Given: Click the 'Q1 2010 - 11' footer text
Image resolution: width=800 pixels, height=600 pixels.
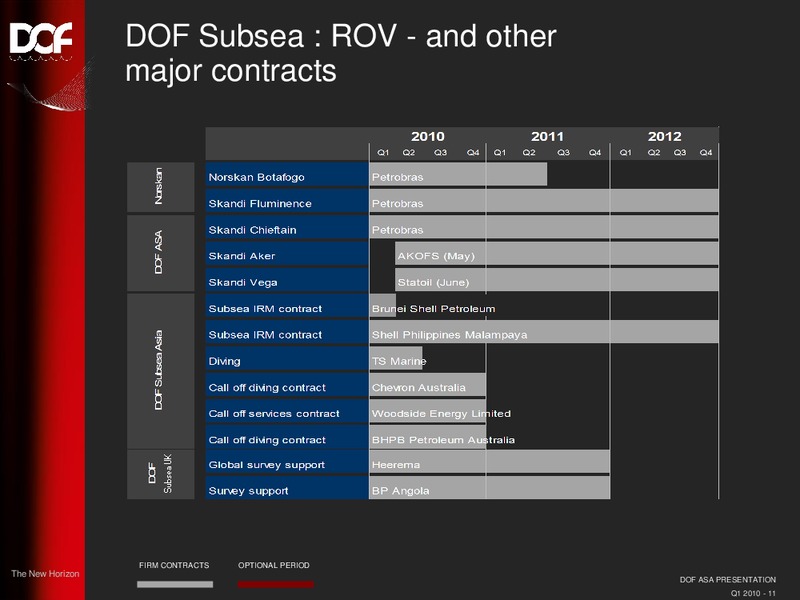Looking at the screenshot, I should (x=753, y=593).
